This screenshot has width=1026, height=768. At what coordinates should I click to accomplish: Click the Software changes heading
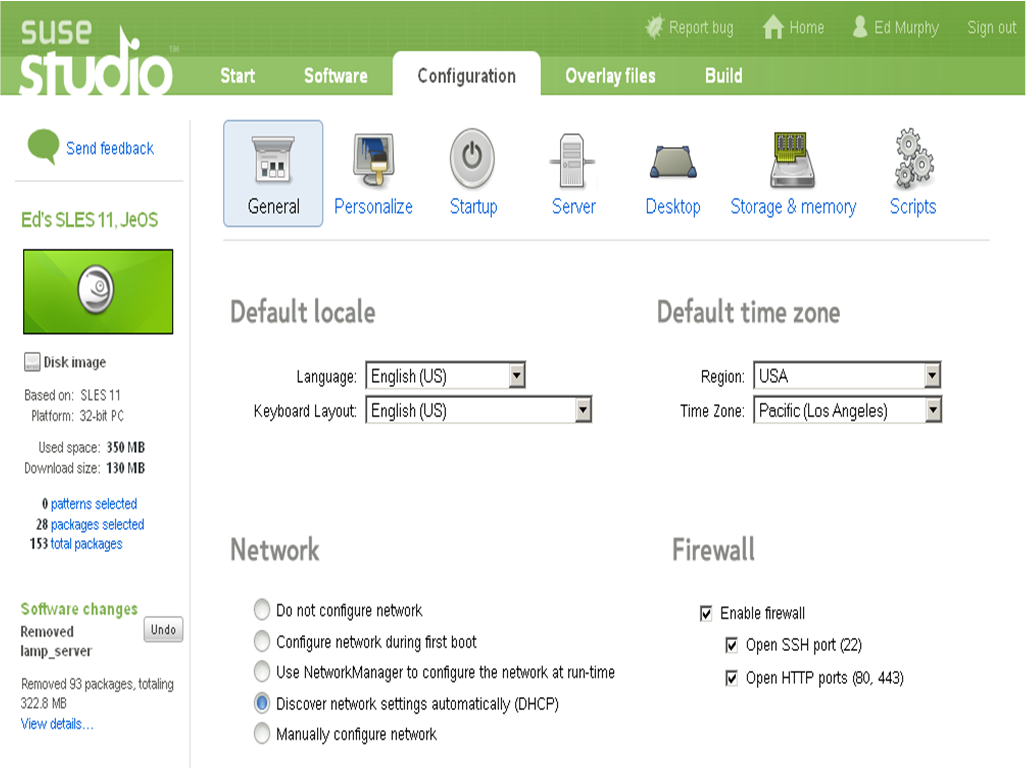(79, 609)
